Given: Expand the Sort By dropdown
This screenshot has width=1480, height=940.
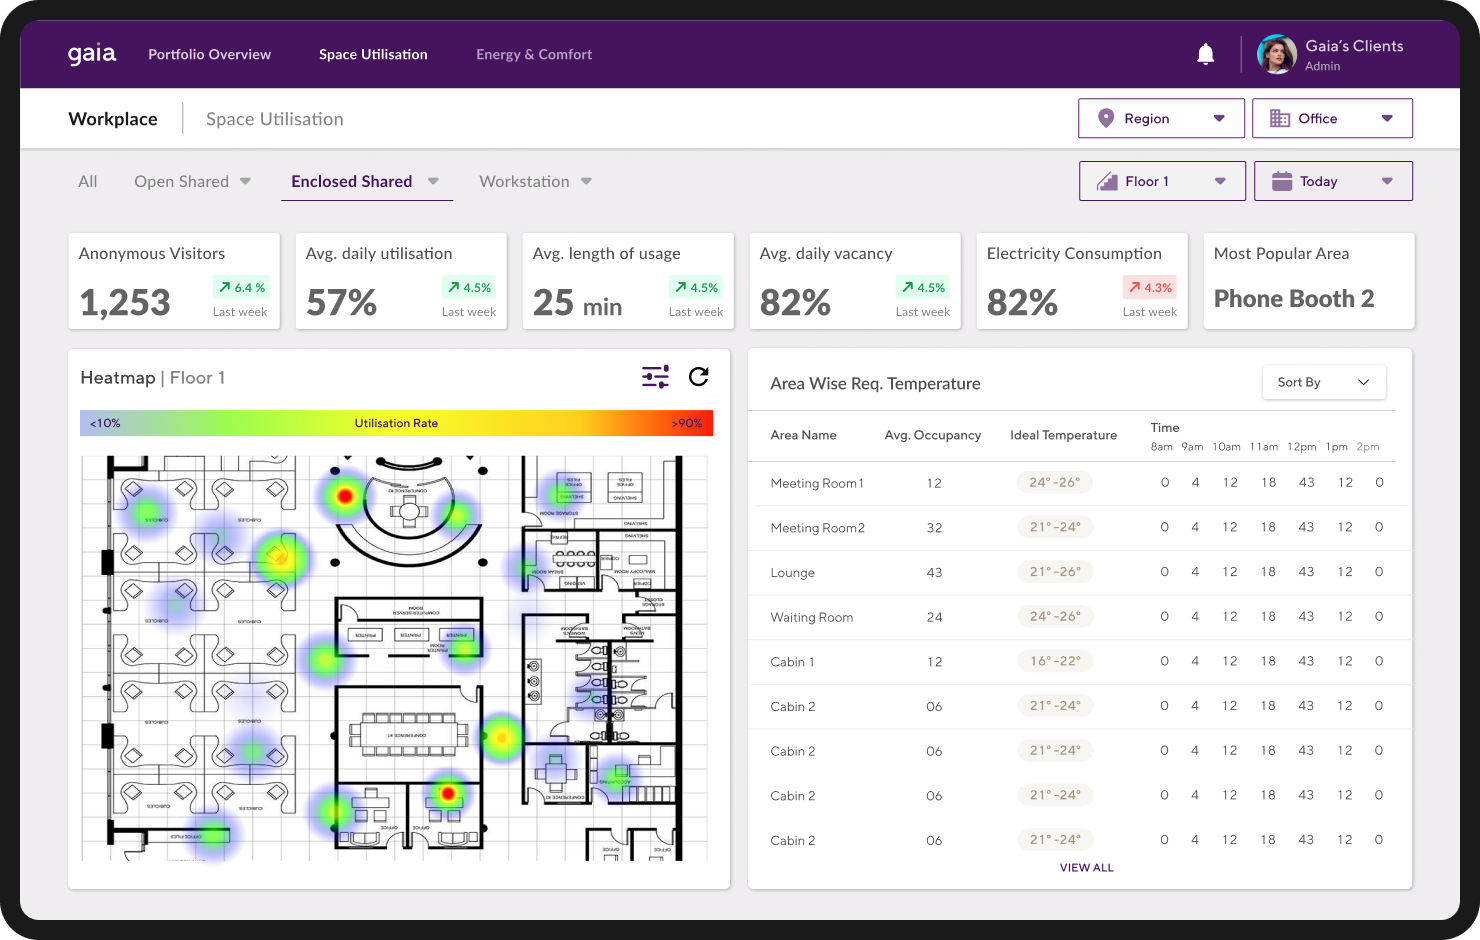Looking at the screenshot, I should point(1323,382).
